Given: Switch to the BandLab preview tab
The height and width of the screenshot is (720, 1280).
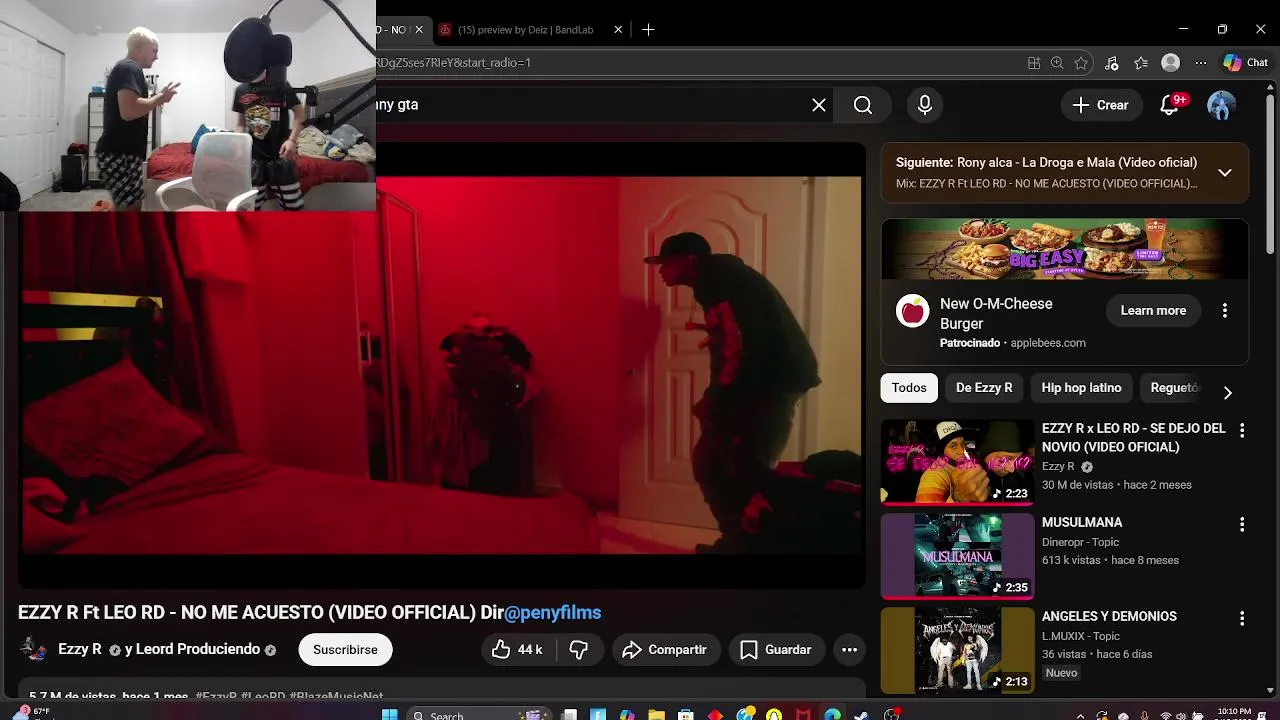Looking at the screenshot, I should coord(526,30).
